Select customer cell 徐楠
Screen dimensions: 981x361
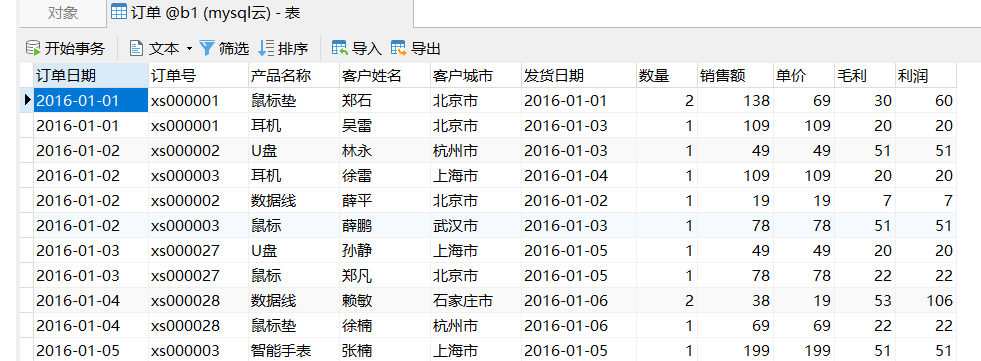(385, 326)
